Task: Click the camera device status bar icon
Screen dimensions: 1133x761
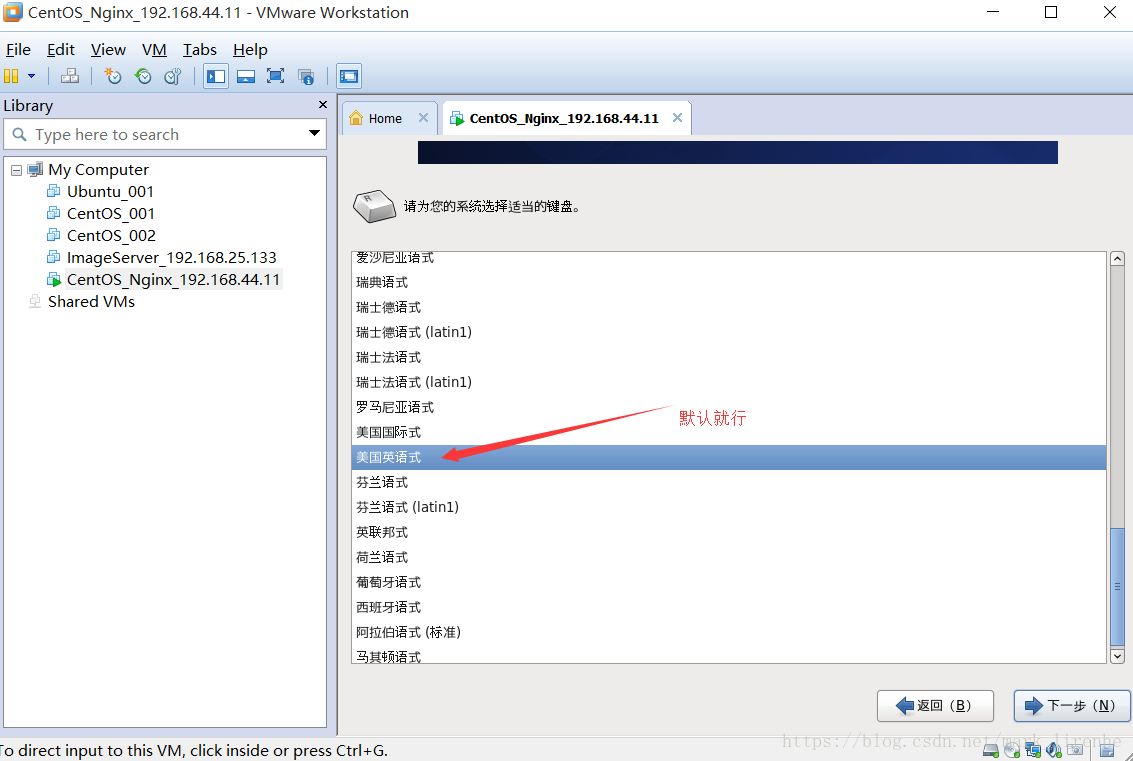Action: (1075, 750)
